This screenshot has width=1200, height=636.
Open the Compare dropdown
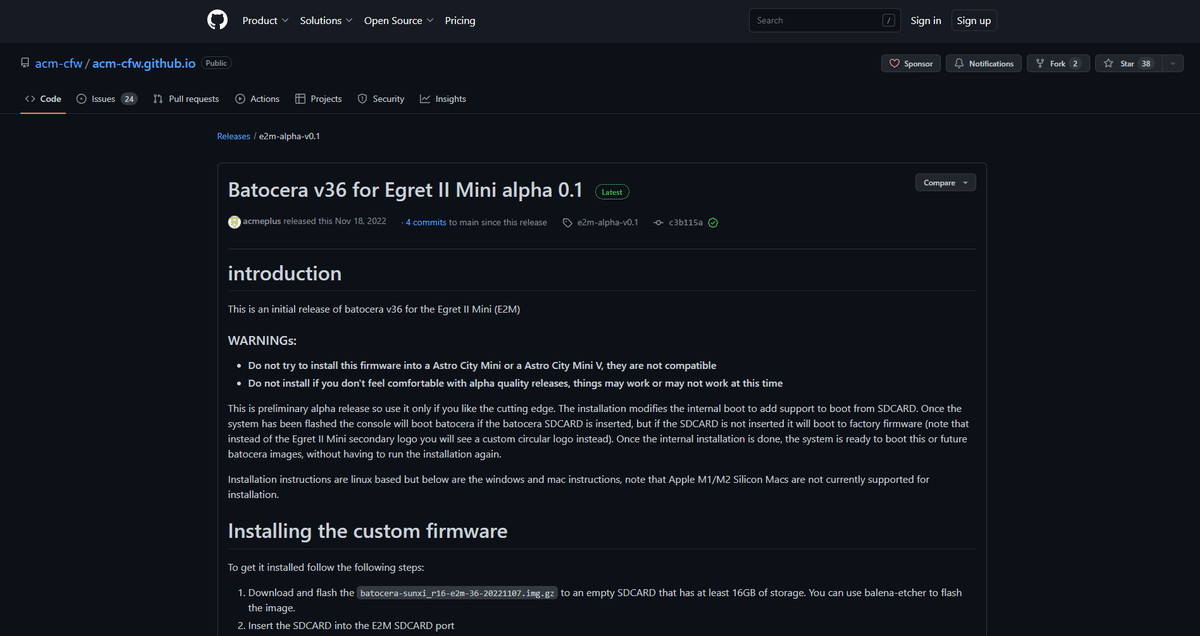point(945,183)
